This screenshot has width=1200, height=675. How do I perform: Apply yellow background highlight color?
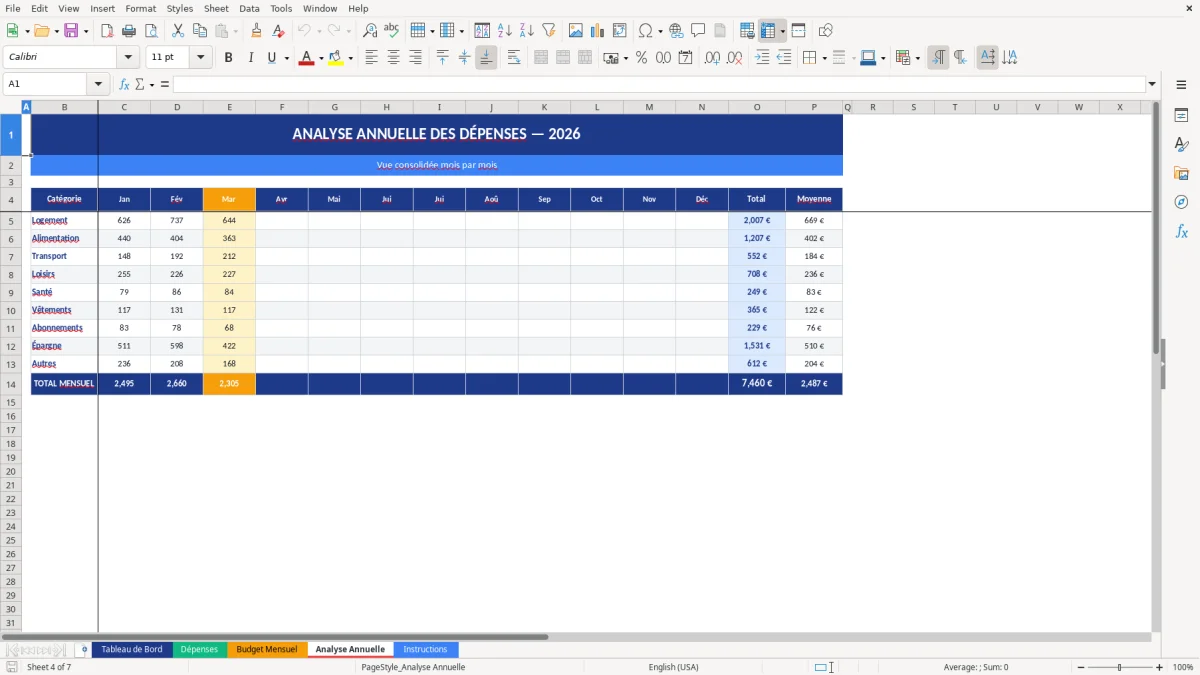(x=336, y=58)
